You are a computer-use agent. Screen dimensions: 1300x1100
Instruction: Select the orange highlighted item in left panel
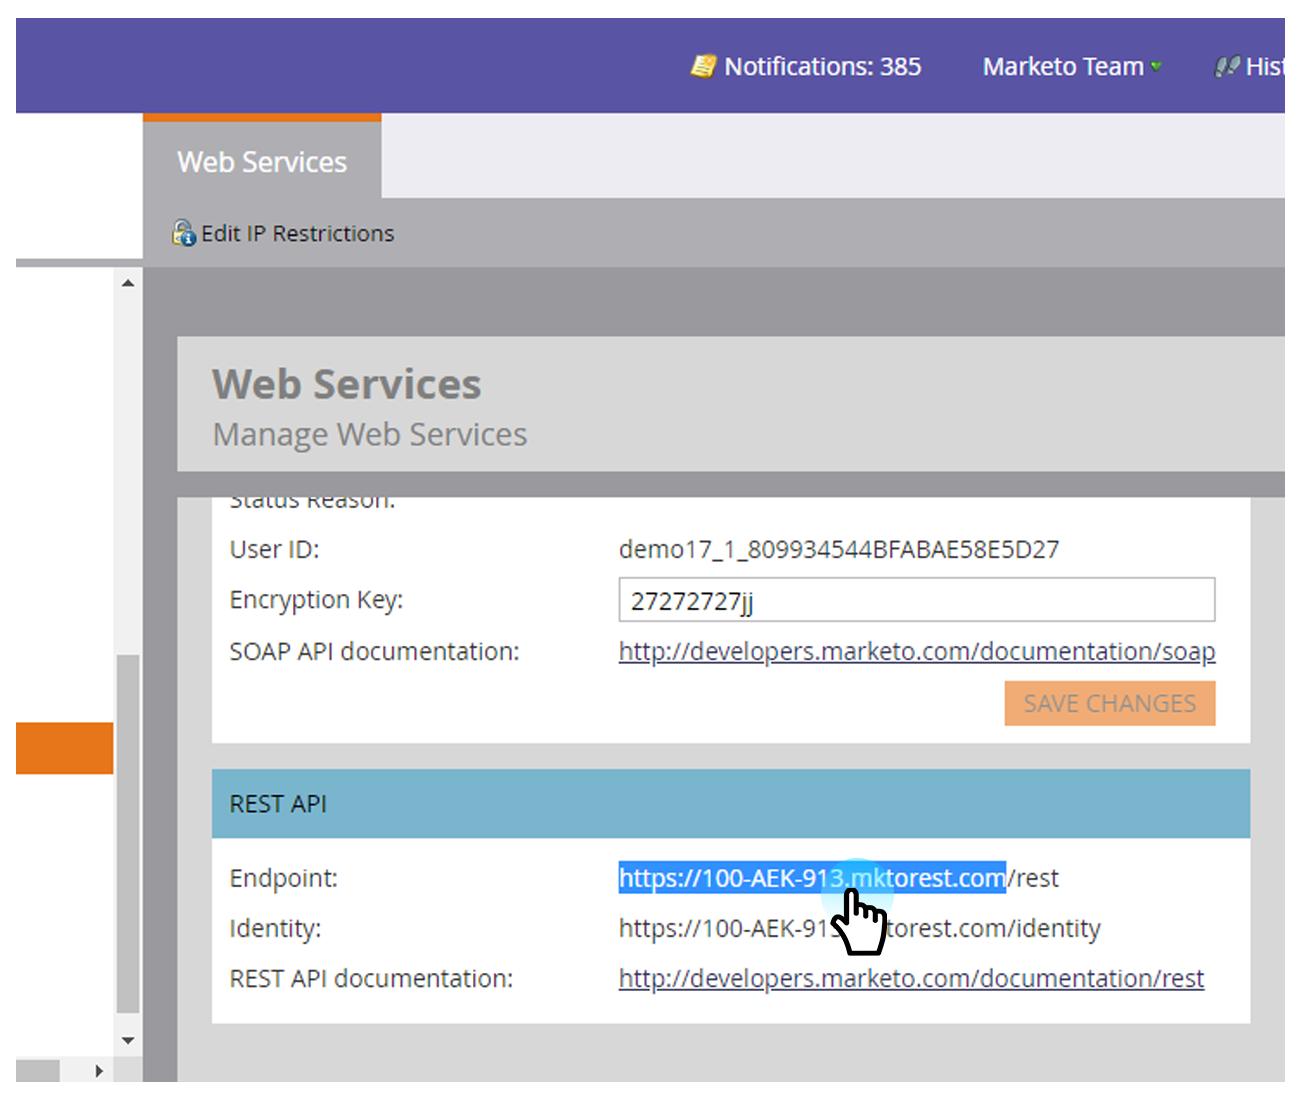pyautogui.click(x=64, y=748)
